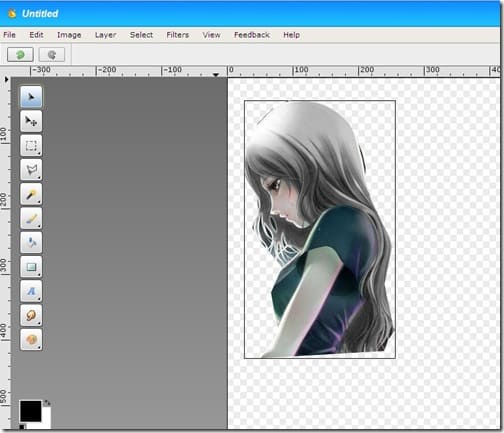Select the Magic Wand tool

[31, 194]
